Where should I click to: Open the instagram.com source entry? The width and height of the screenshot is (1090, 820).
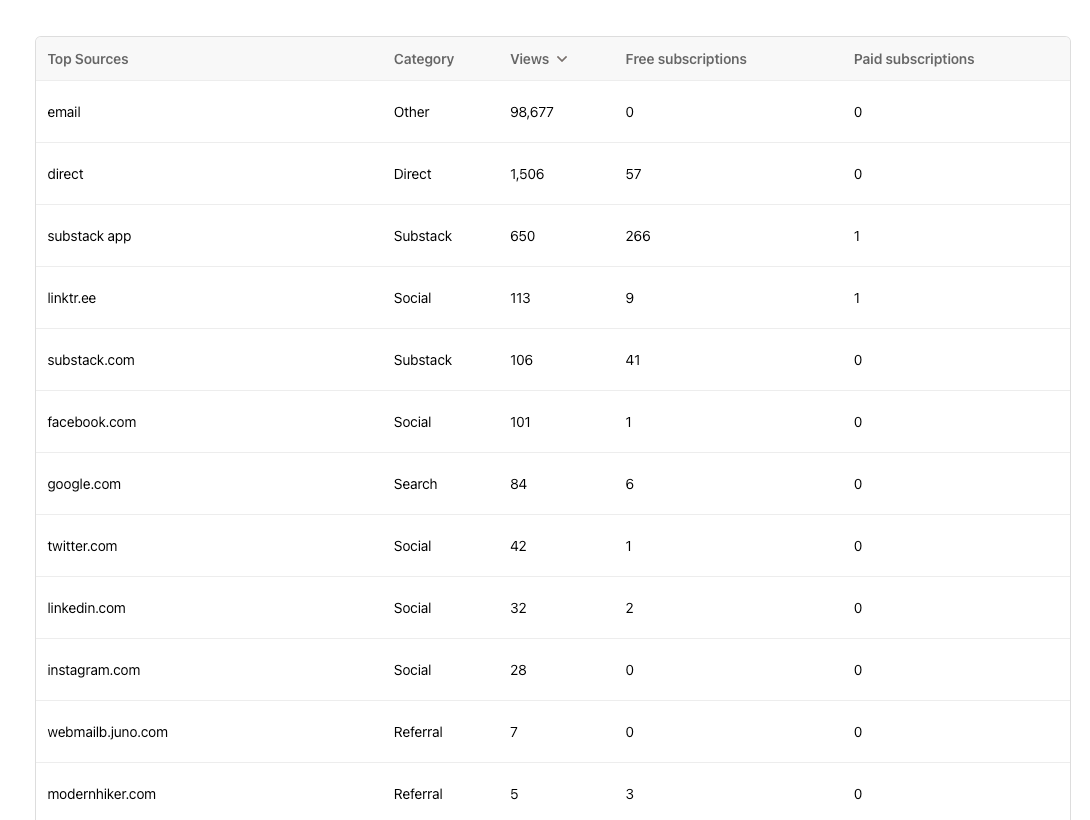(x=94, y=670)
